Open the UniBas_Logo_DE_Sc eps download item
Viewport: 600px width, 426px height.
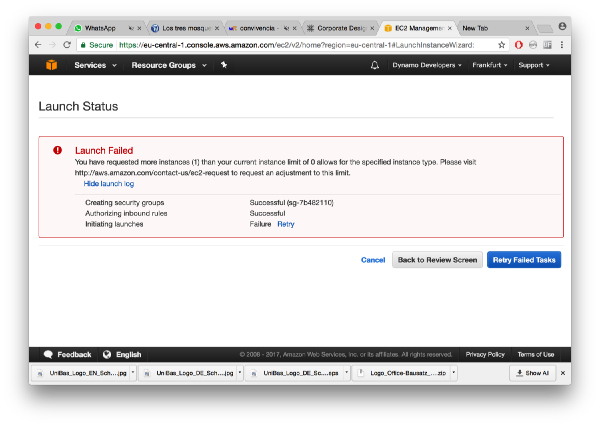pos(297,373)
